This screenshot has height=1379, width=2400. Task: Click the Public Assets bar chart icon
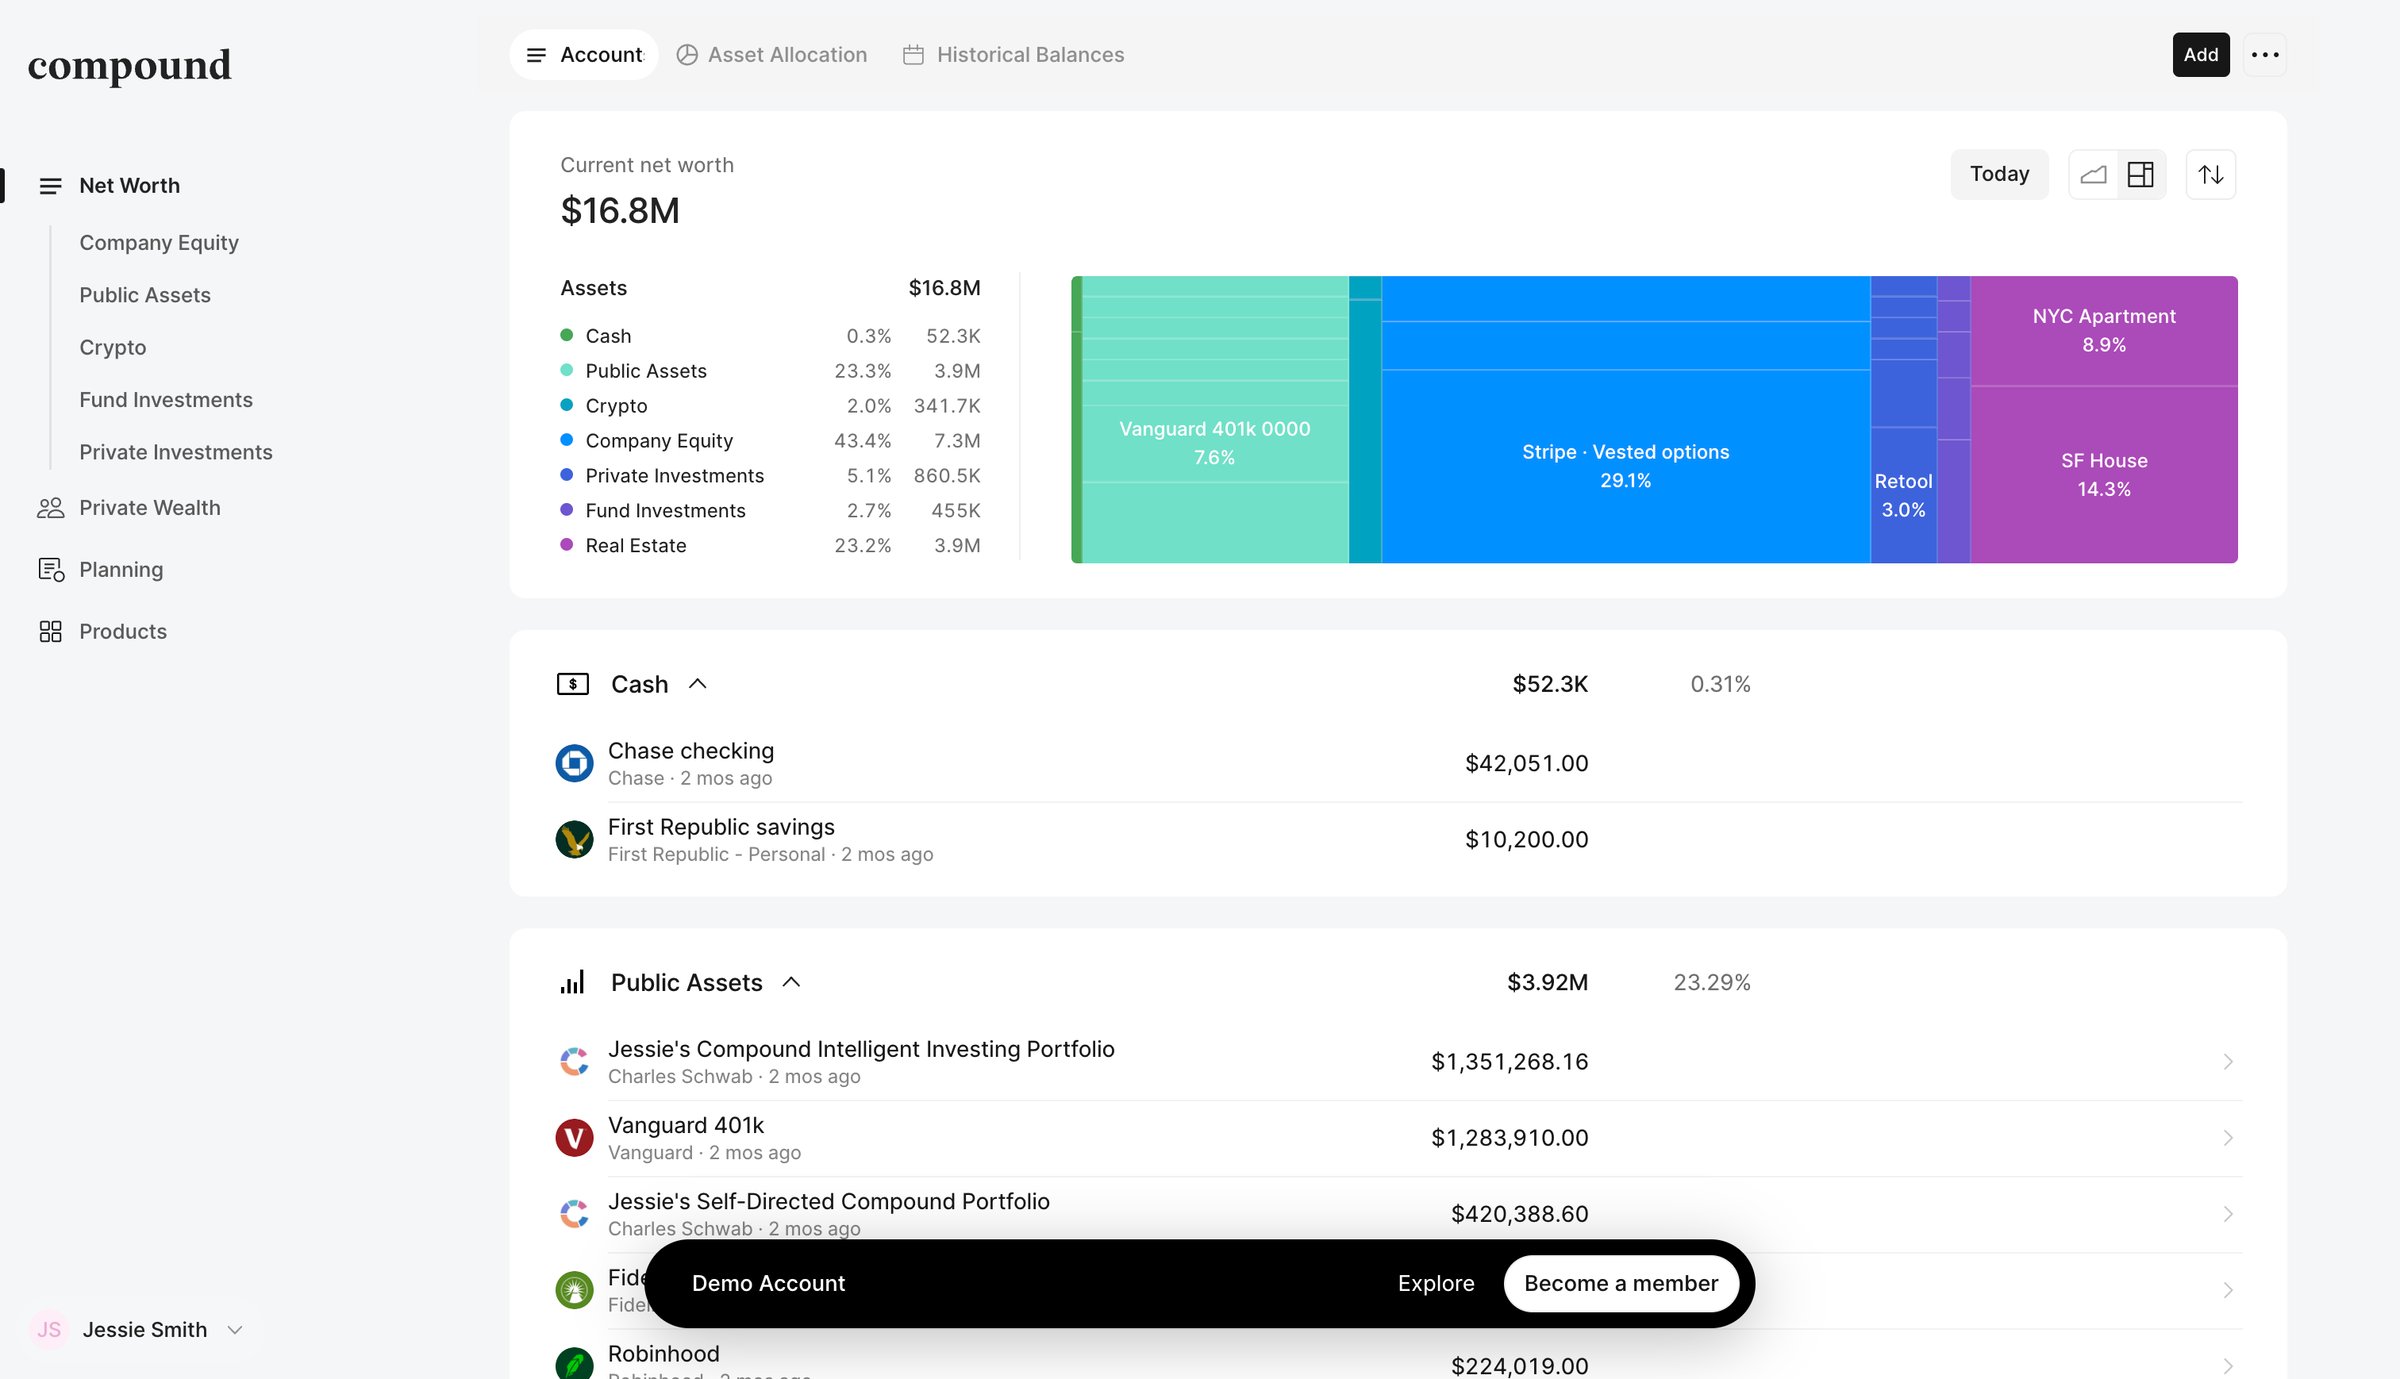[x=573, y=983]
